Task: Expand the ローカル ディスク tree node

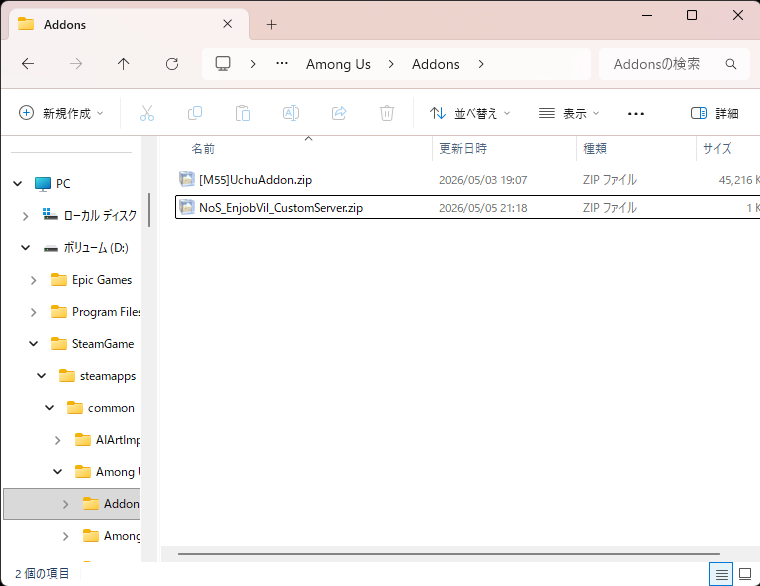Action: click(25, 216)
